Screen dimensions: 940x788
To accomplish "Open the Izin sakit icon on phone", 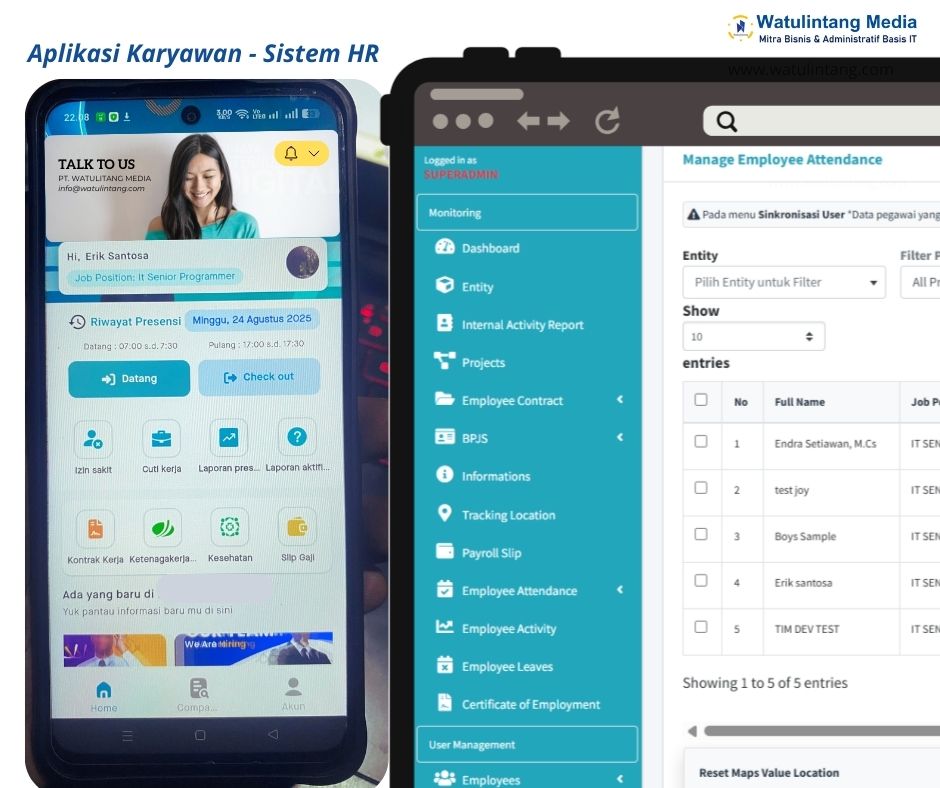I will tap(93, 439).
